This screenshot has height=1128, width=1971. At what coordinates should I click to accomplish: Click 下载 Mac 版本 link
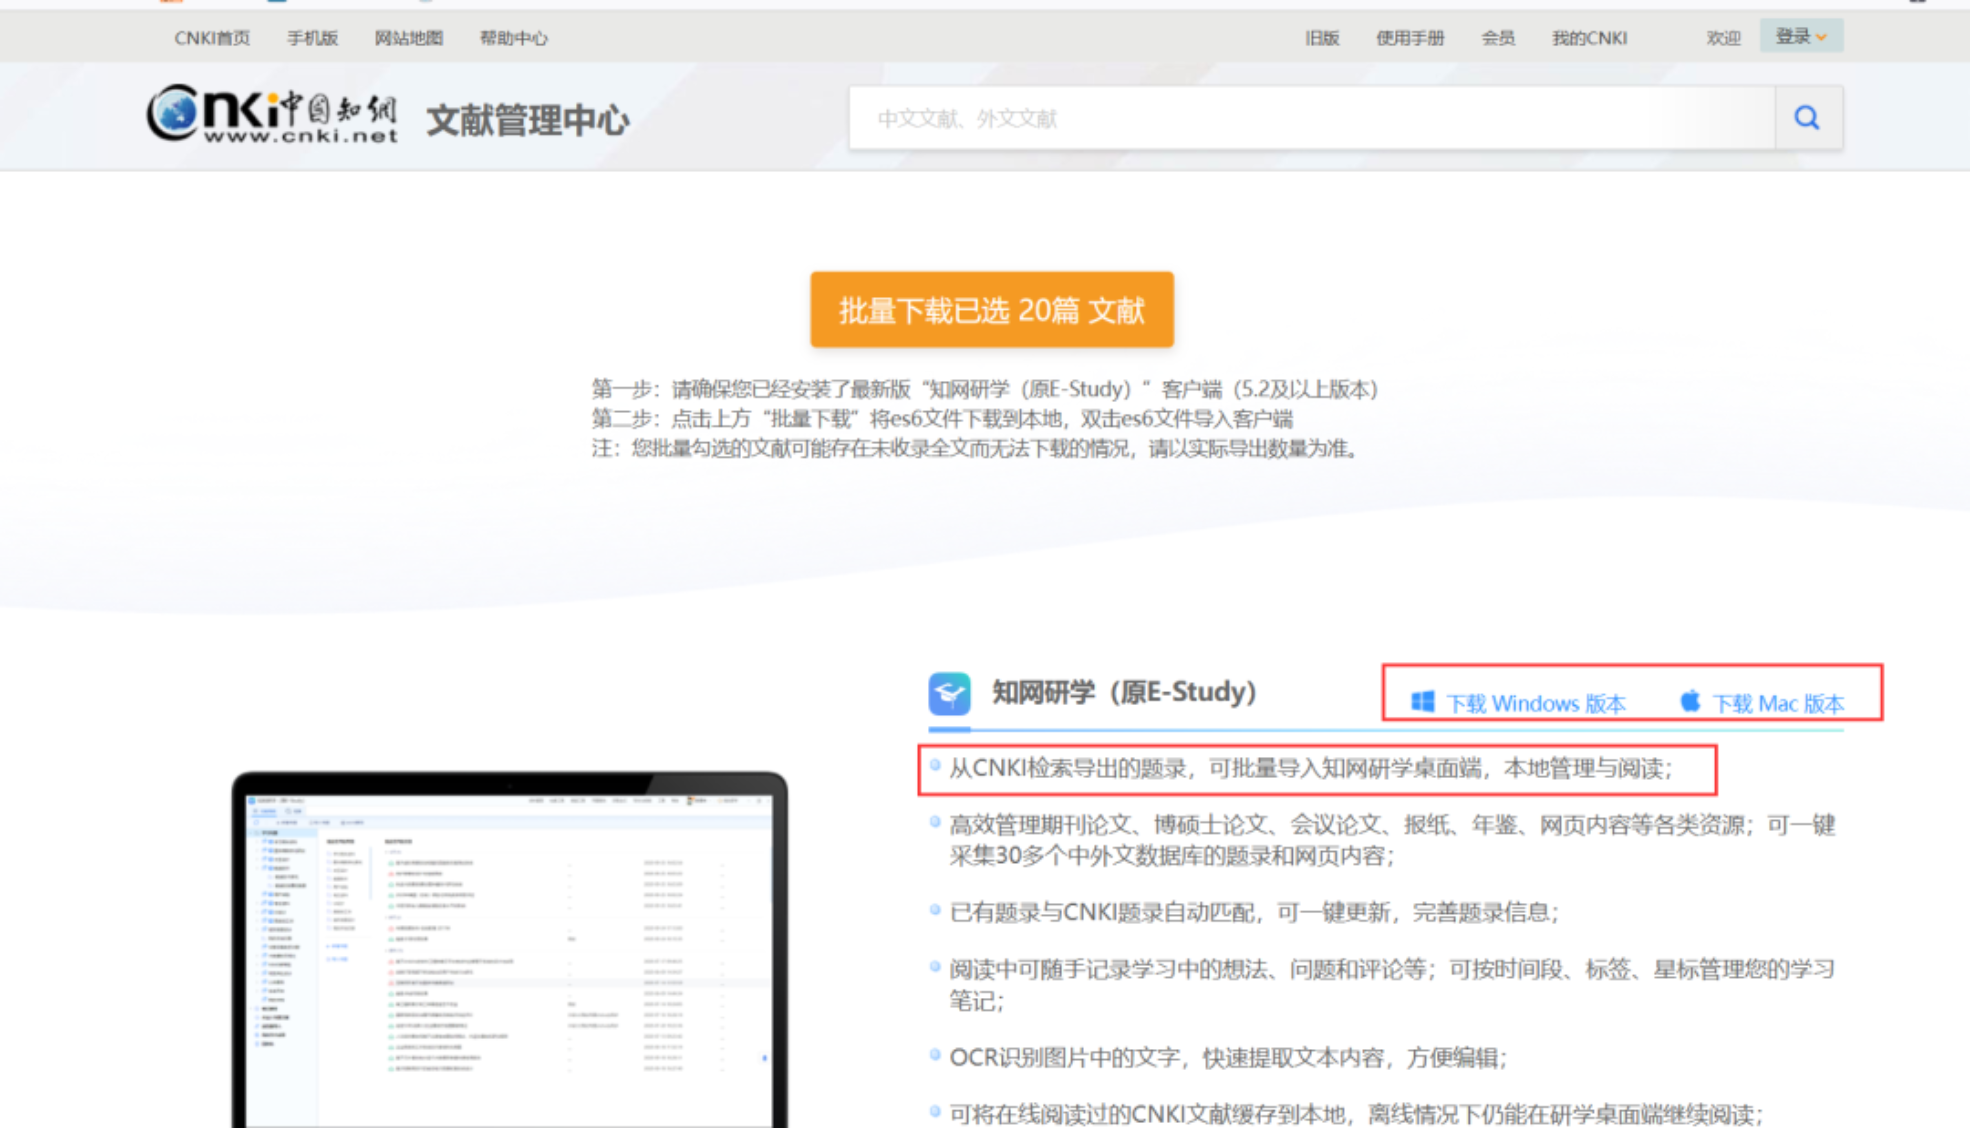pos(1778,703)
